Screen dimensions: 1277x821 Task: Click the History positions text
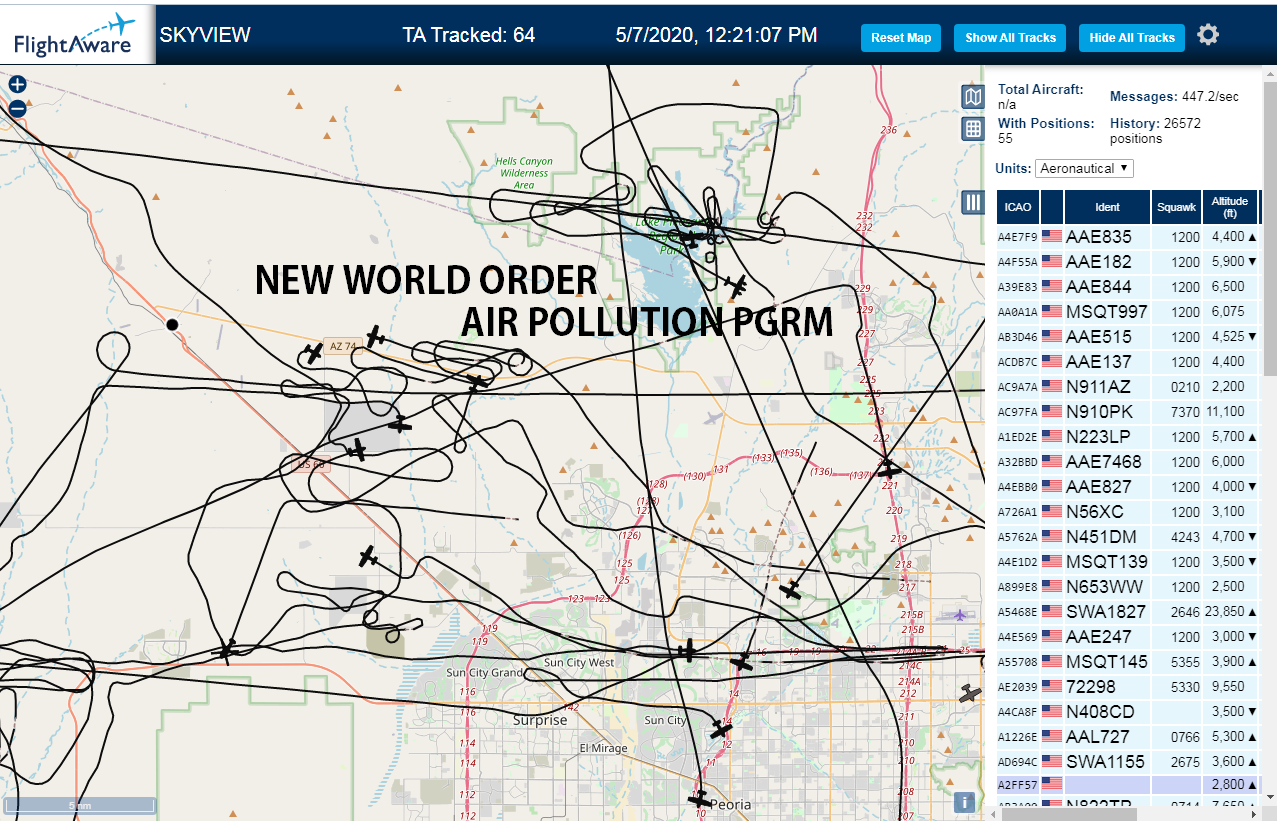1155,130
